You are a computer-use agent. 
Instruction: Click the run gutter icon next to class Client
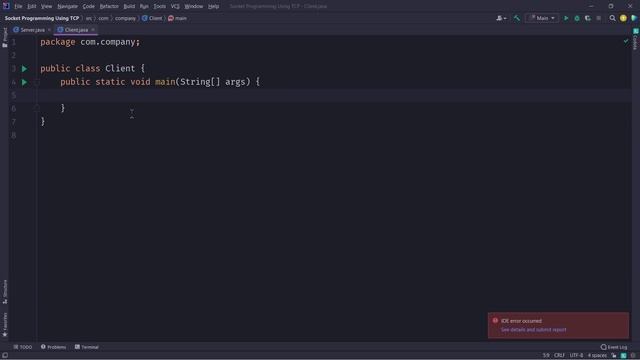point(24,69)
